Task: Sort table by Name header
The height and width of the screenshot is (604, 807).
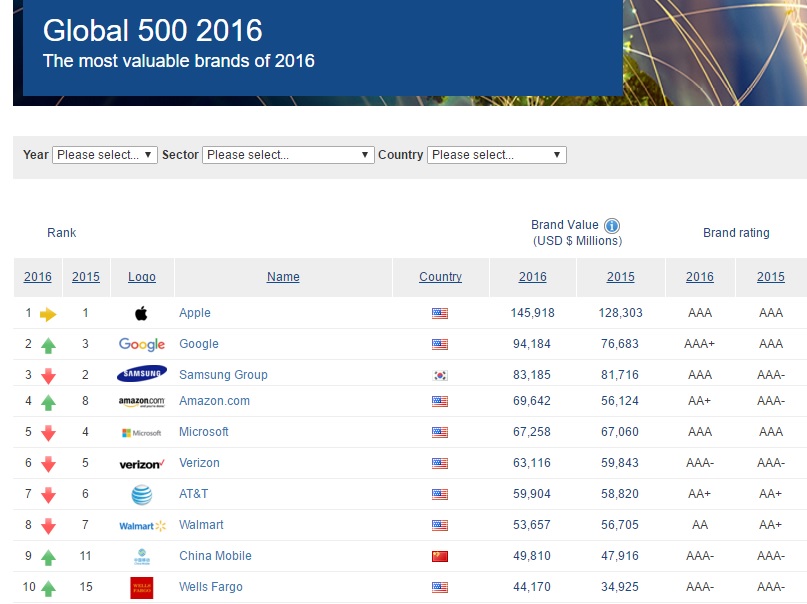Action: coord(283,277)
